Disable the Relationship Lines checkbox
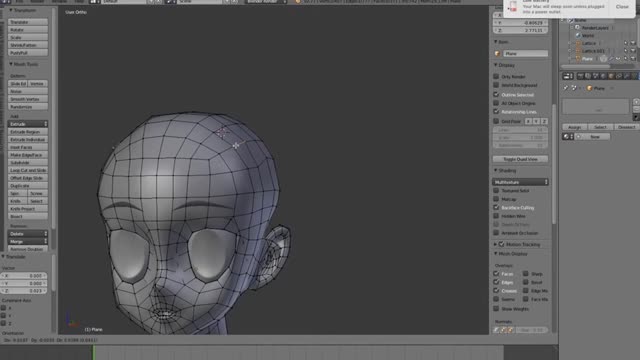Screen dimensions: 640x360 [x=496, y=111]
